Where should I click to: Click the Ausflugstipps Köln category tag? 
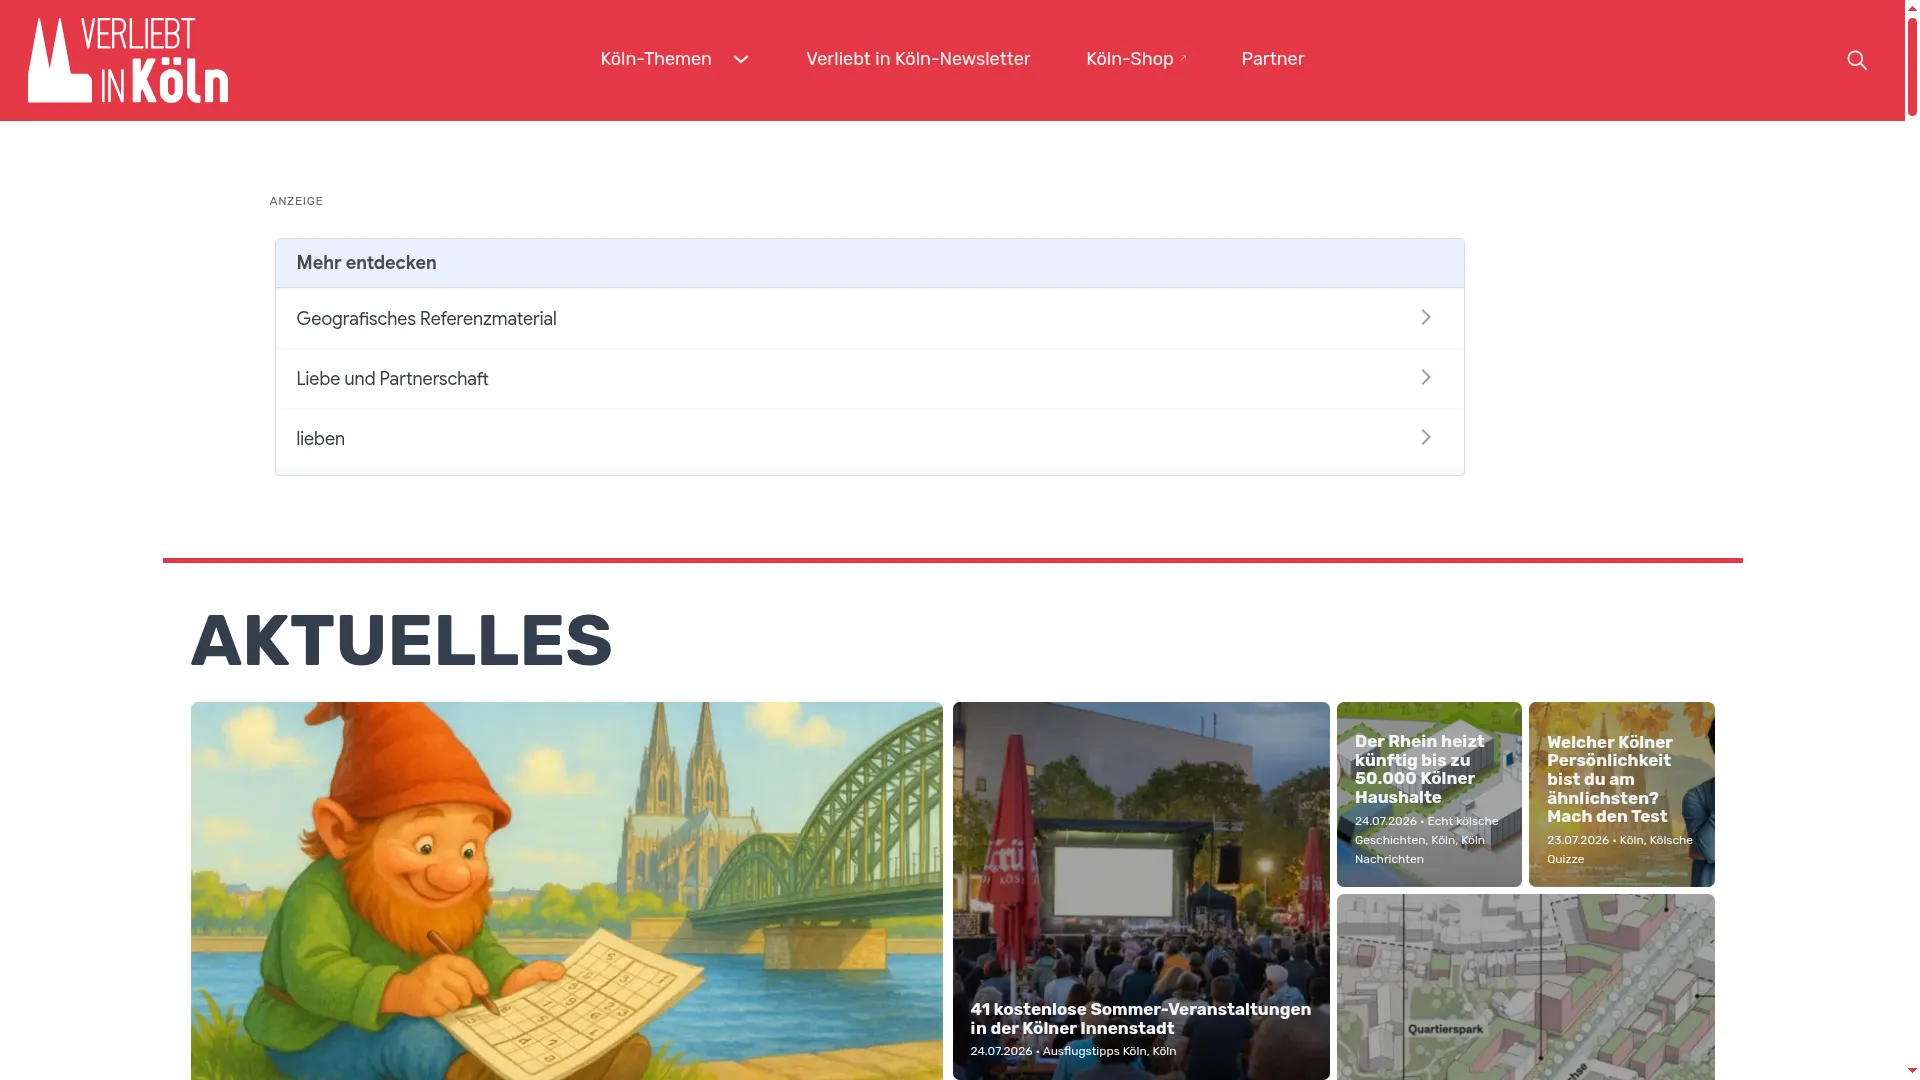coord(1094,1051)
